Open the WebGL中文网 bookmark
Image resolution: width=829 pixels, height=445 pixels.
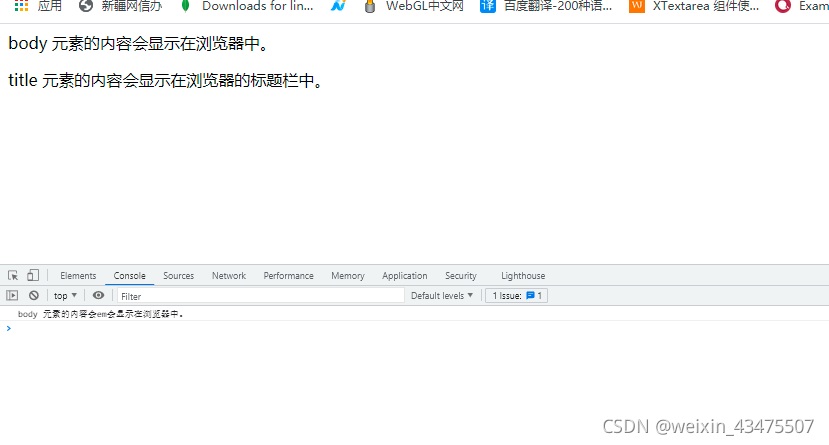click(x=414, y=6)
